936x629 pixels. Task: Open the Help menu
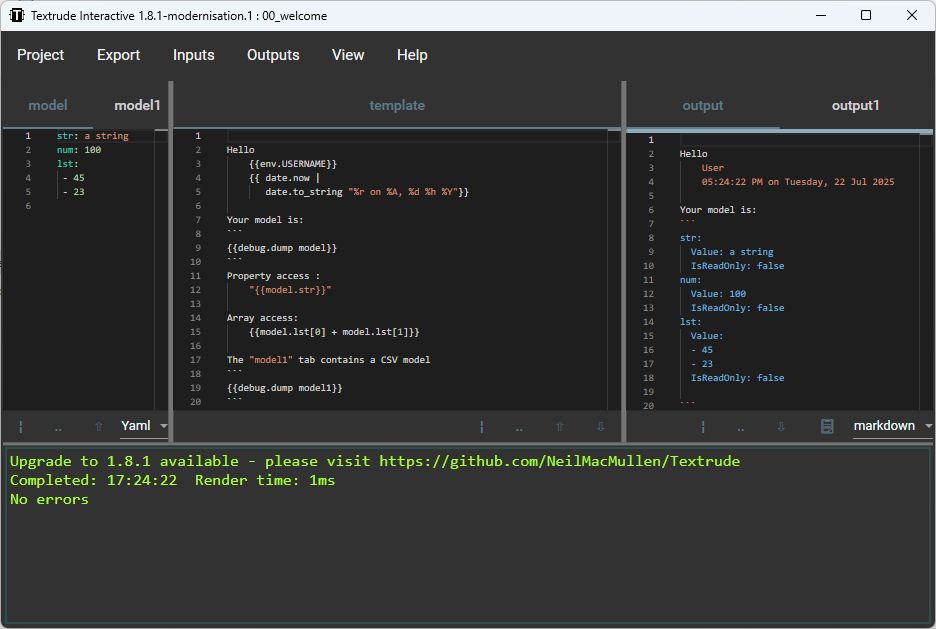pos(412,55)
